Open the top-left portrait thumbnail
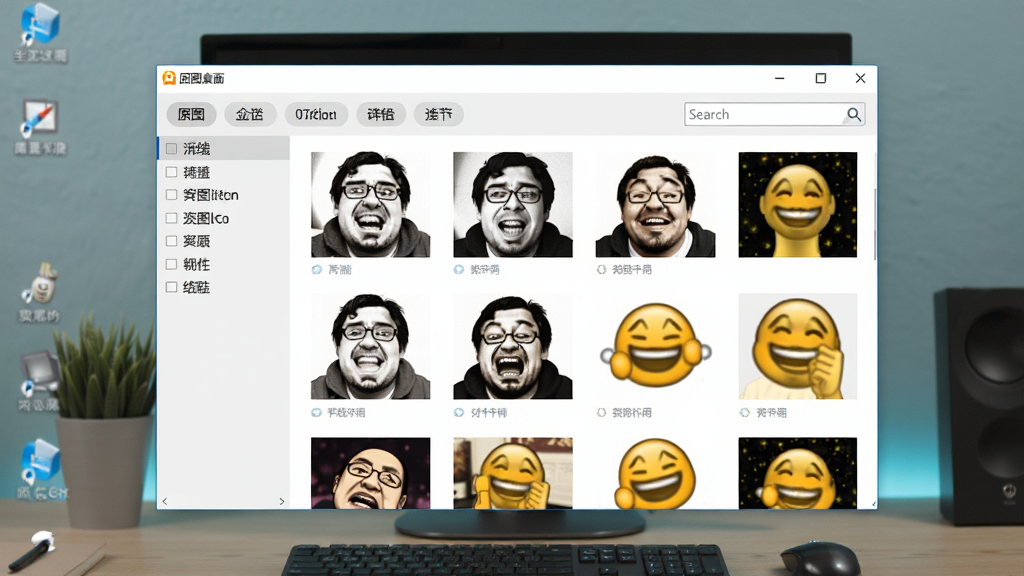Viewport: 1024px width, 576px height. click(370, 204)
